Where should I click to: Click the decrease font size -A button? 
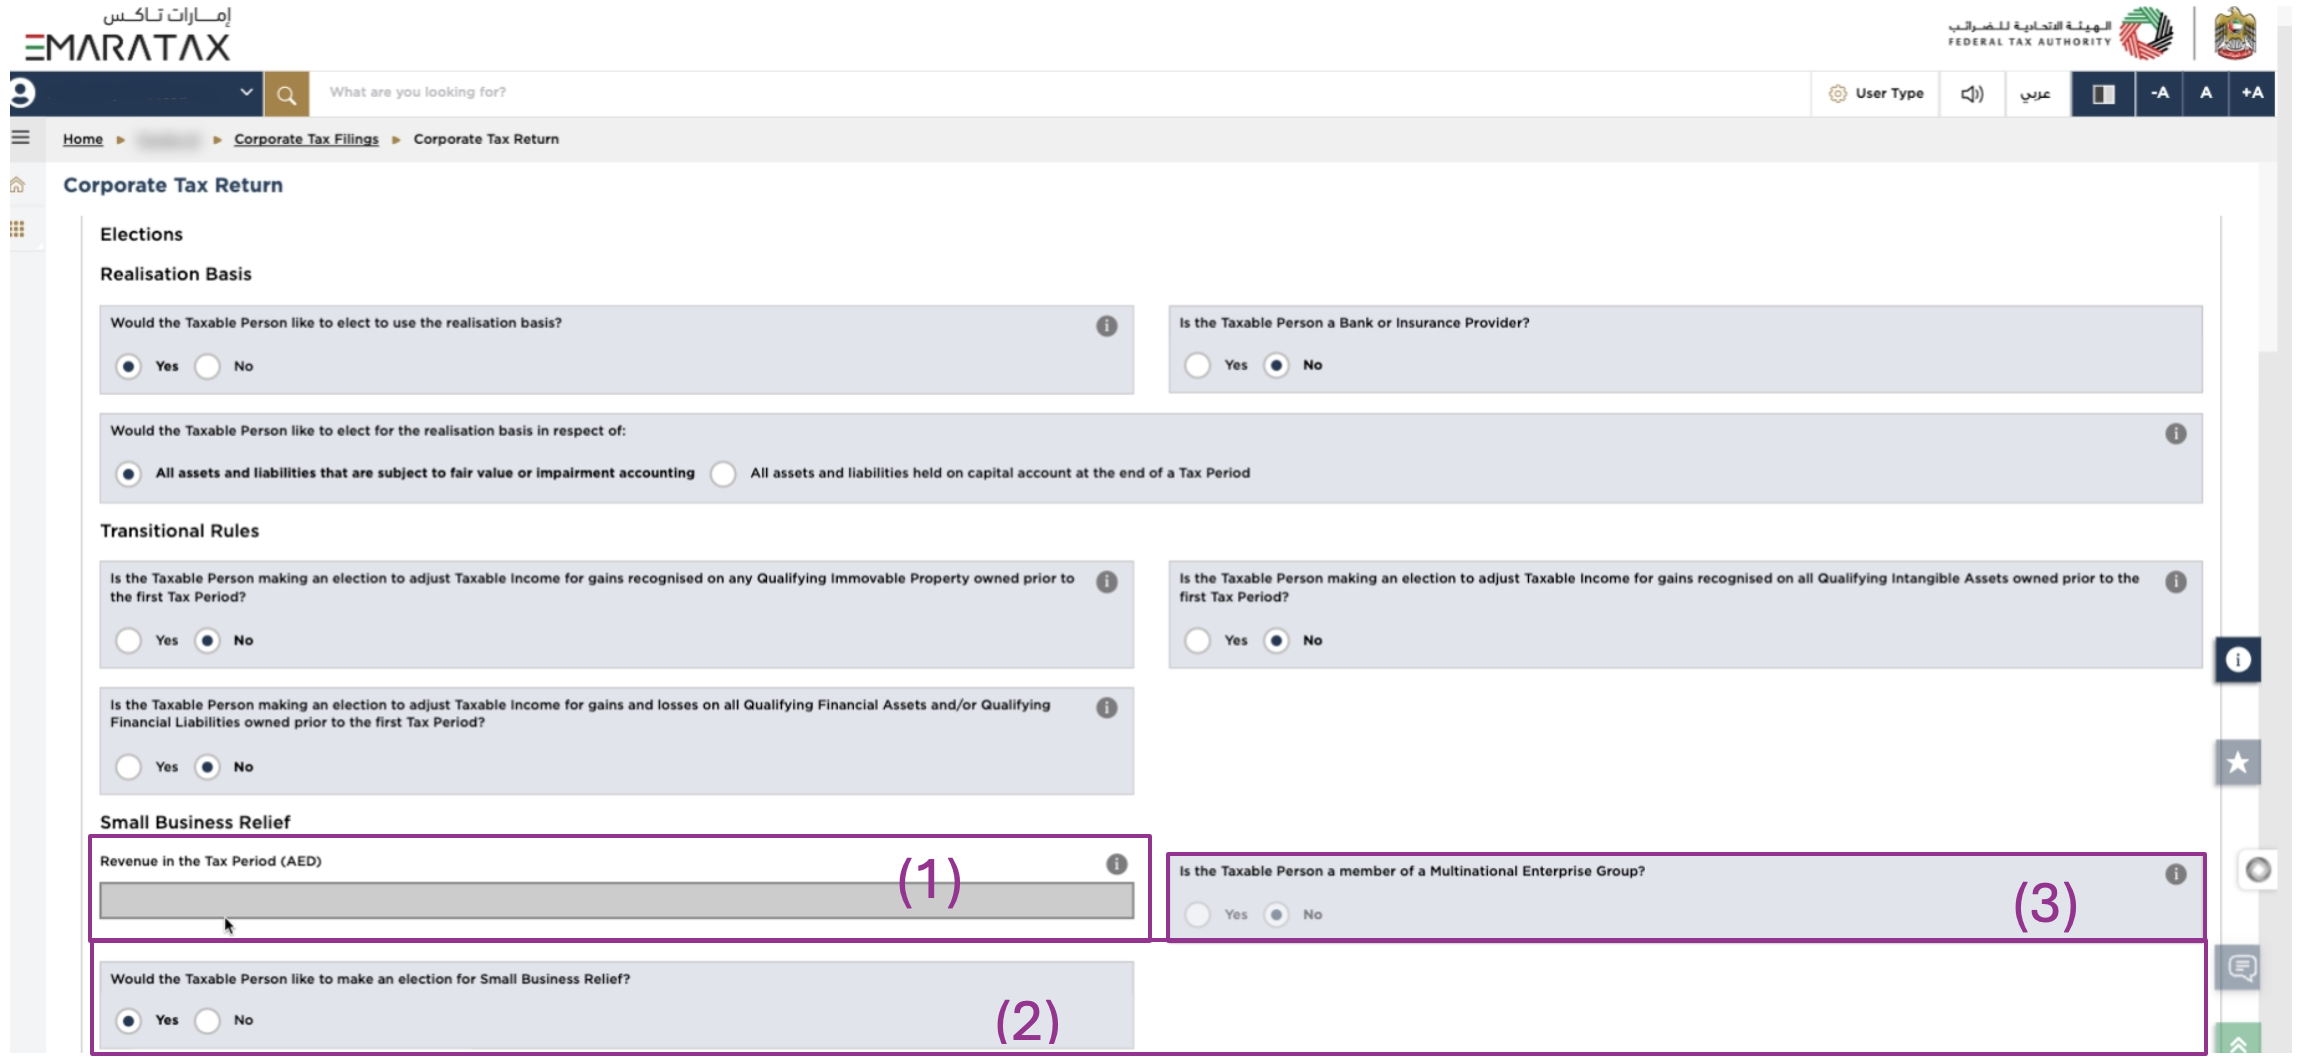2160,93
